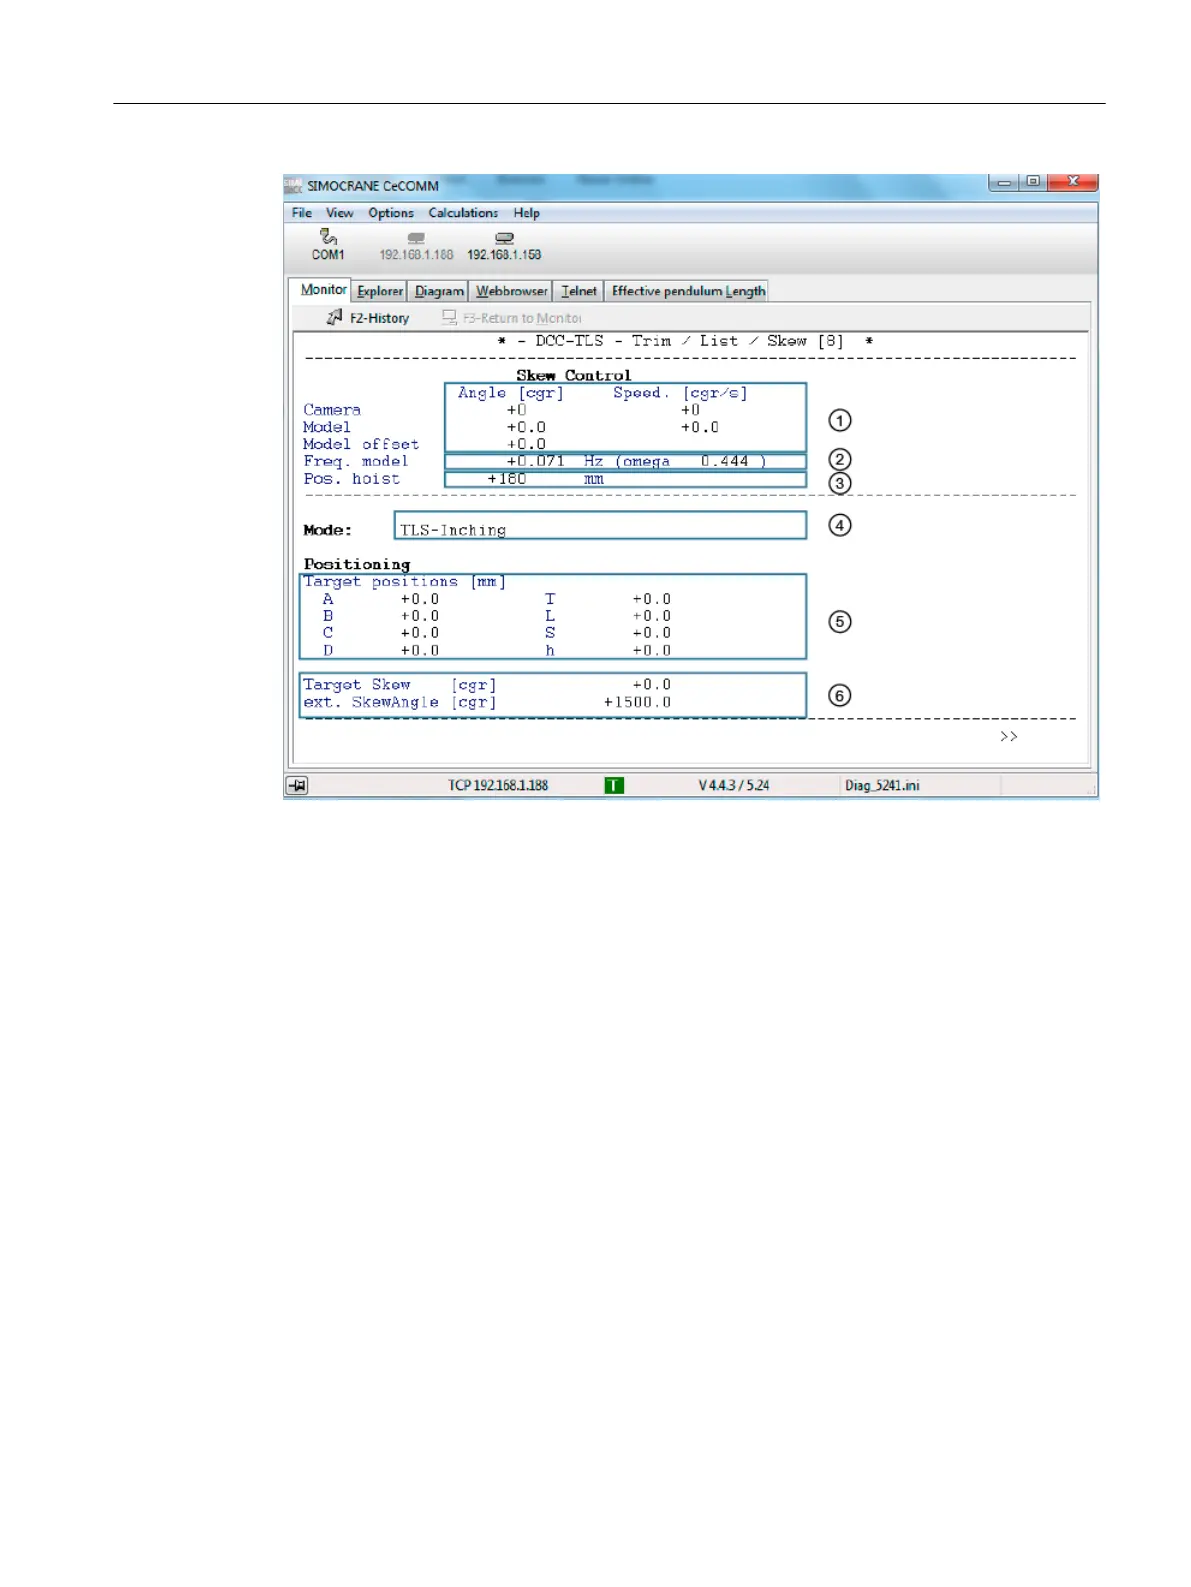Click Diag_5241.ini in status bar
Viewport: 1191px width, 1587px height.
[x=882, y=786]
